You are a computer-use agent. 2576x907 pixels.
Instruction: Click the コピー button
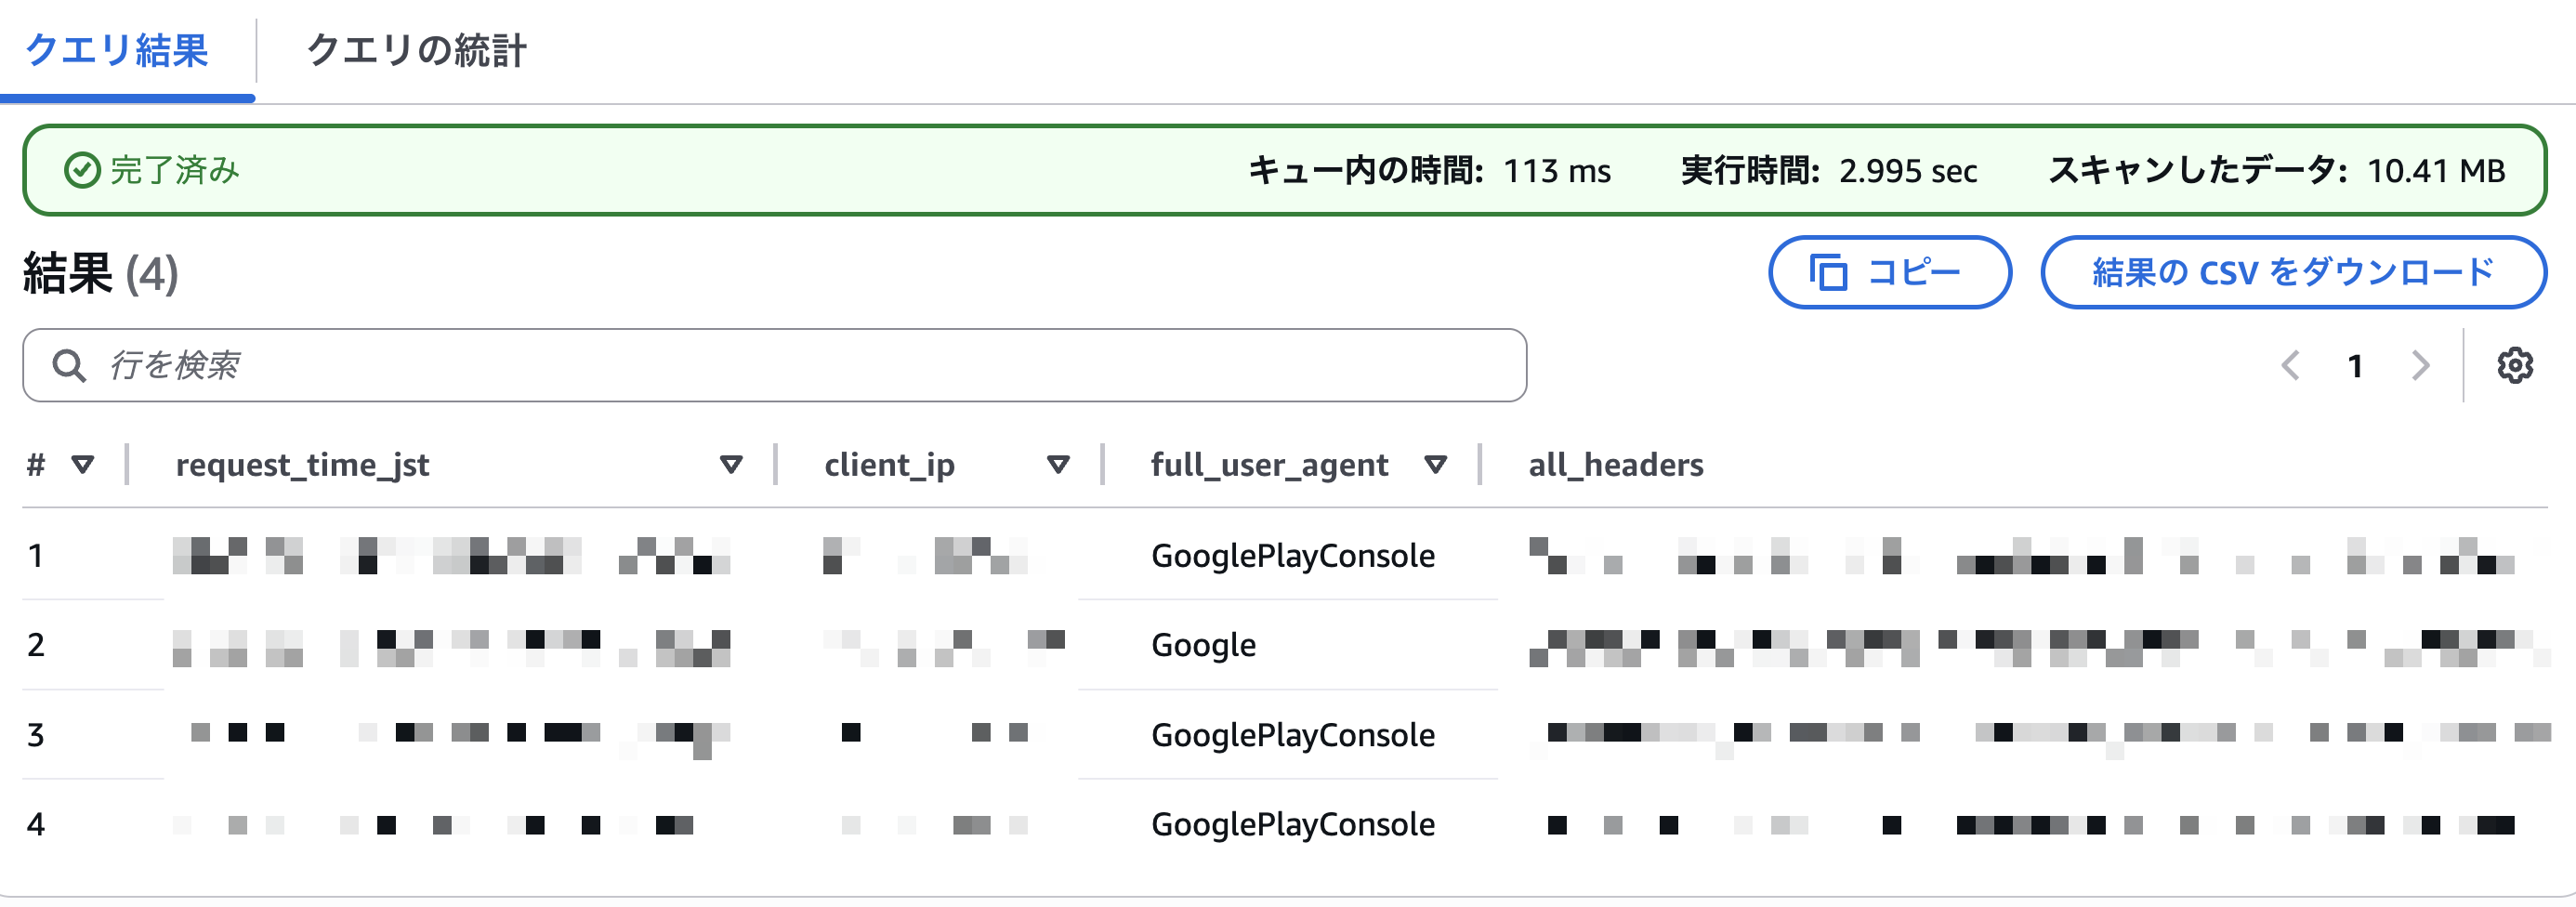coord(1890,272)
